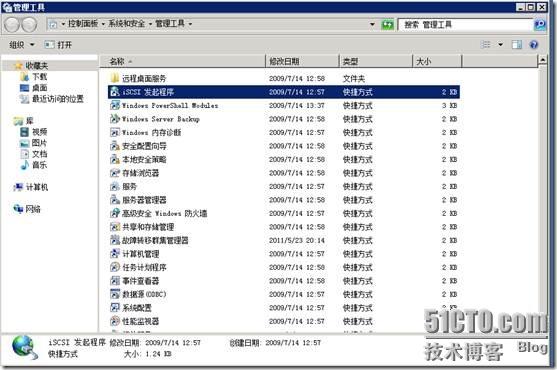Click the 2011/5/23 20:14 date cell
557x370 pixels.
297,240
